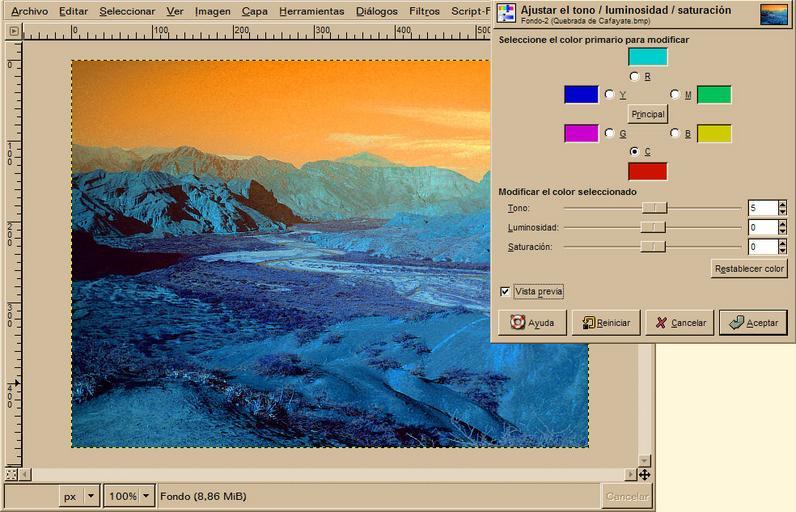
Task: Click the Luminosidad value input field
Action: (763, 227)
